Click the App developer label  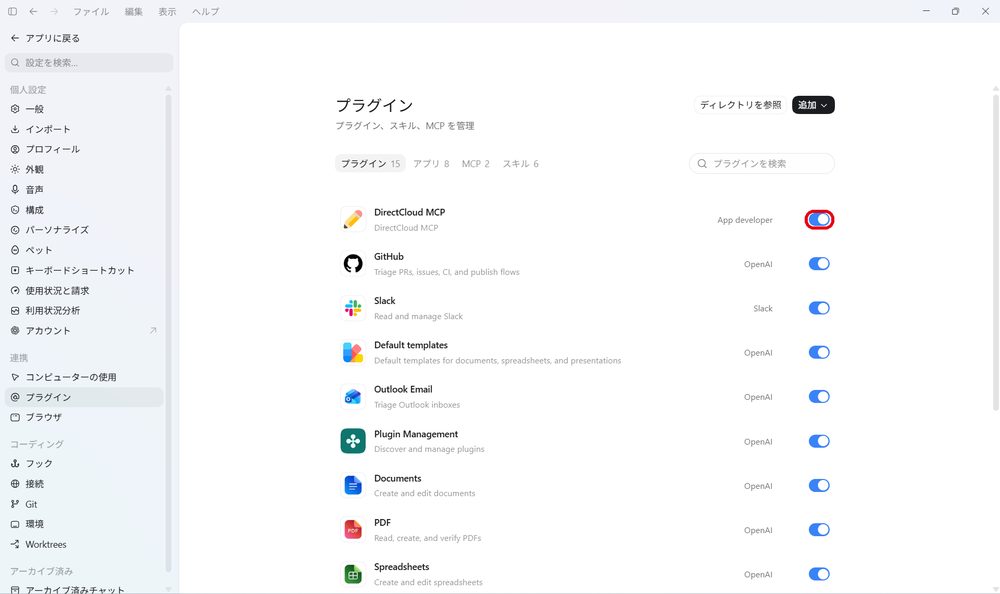(744, 220)
